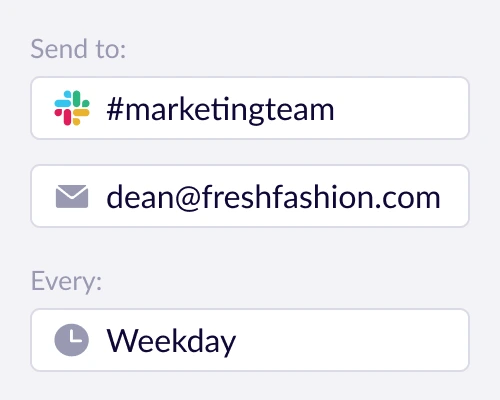The image size is (500, 400).
Task: Choose the Slack destination row
Action: pyautogui.click(x=250, y=108)
